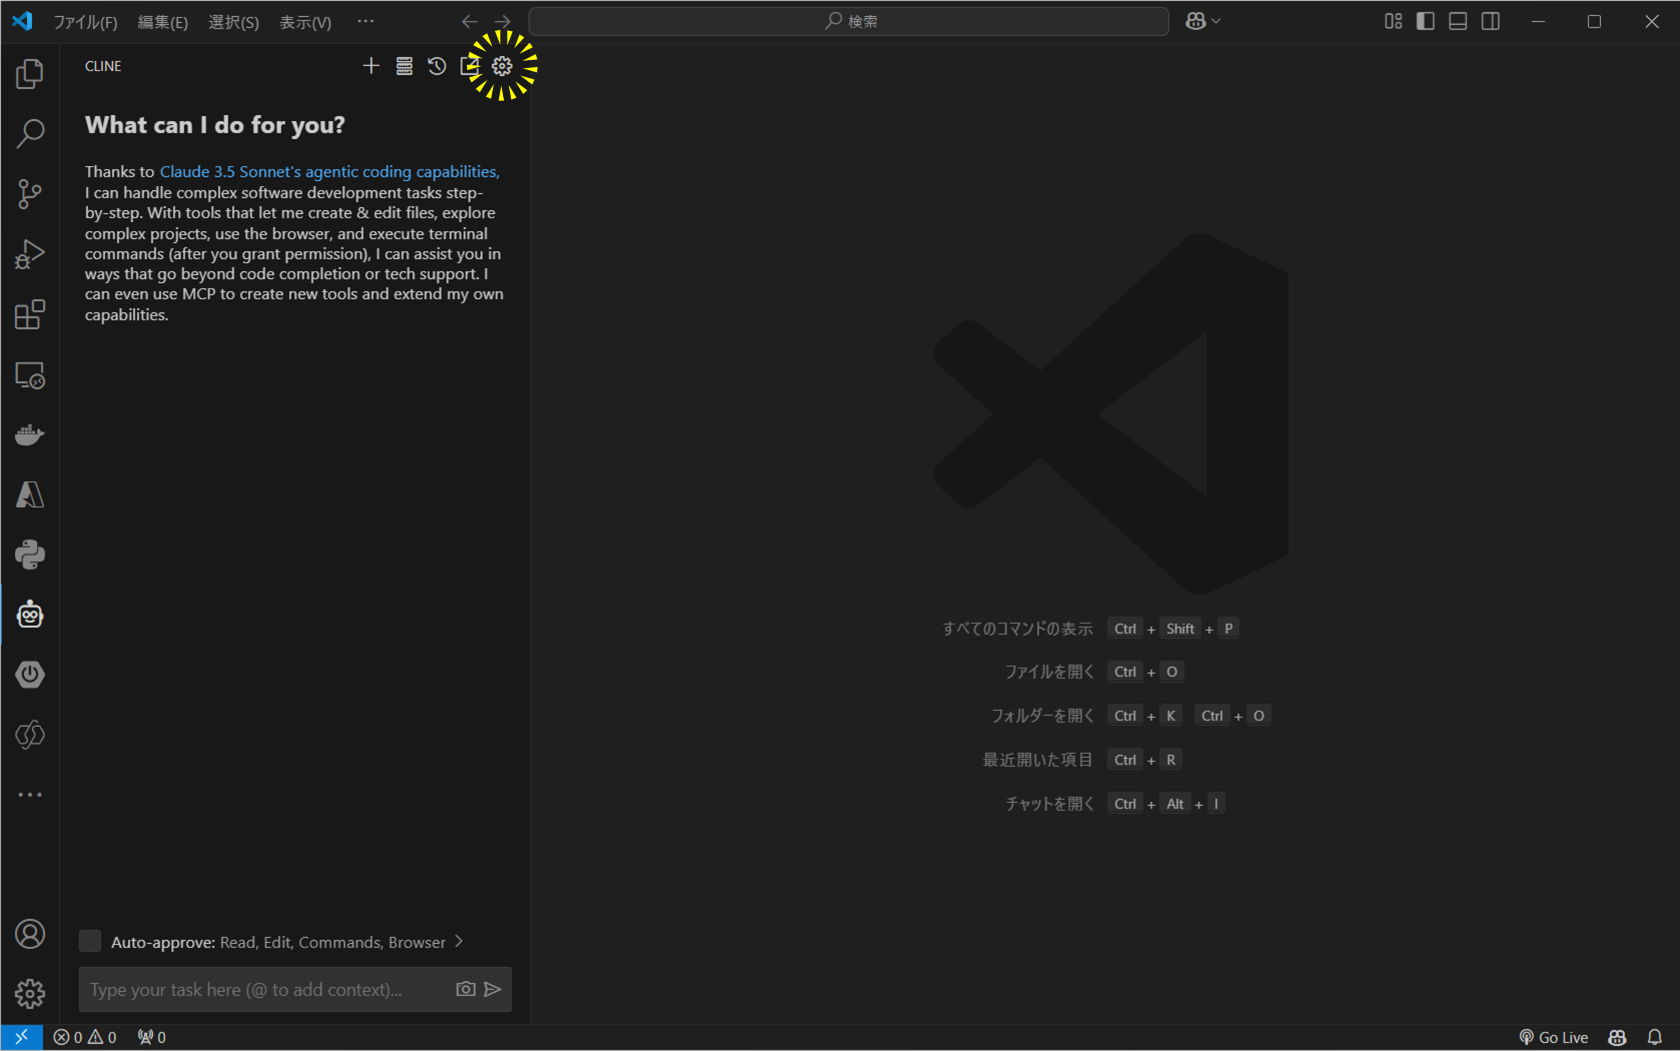Open the Manage gear at activity bar bottom
Image resolution: width=1680 pixels, height=1051 pixels.
coord(30,993)
